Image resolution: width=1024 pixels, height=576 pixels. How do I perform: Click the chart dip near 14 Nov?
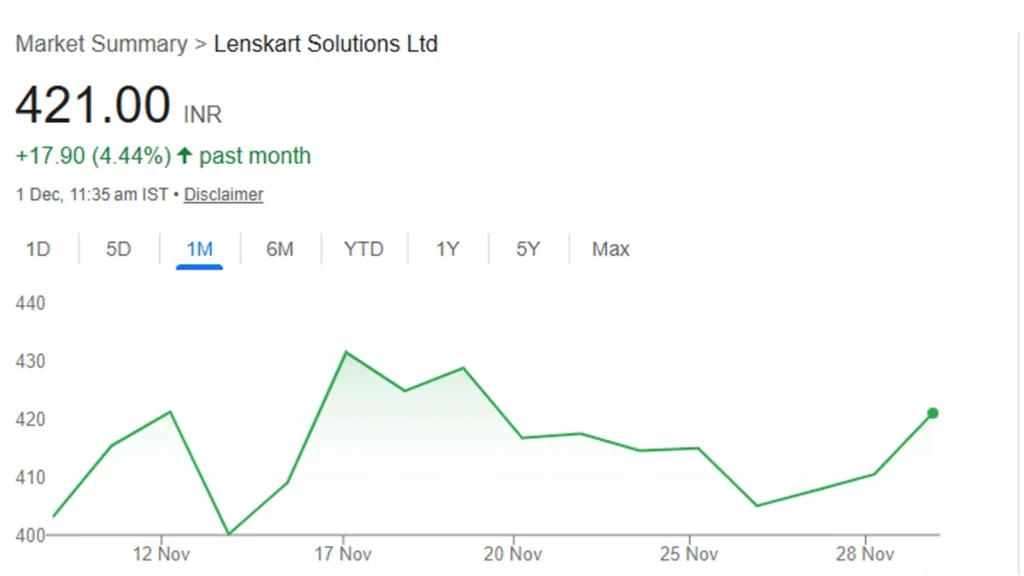(x=230, y=533)
